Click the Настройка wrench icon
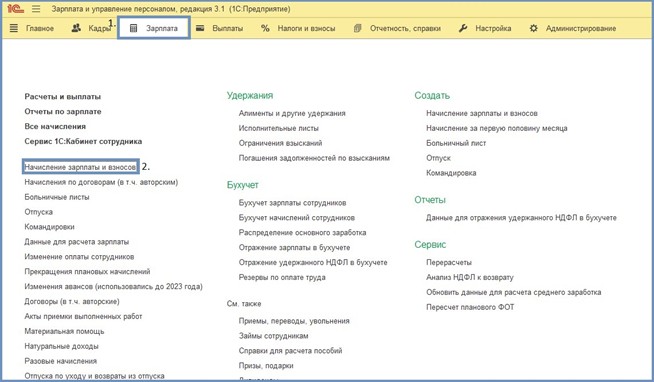654x382 pixels. pyautogui.click(x=463, y=28)
